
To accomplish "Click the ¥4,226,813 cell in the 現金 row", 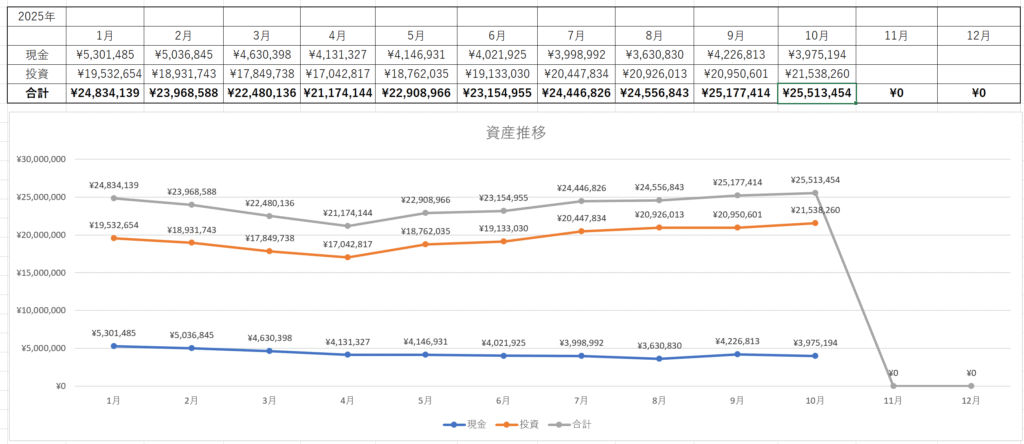I will (x=735, y=54).
